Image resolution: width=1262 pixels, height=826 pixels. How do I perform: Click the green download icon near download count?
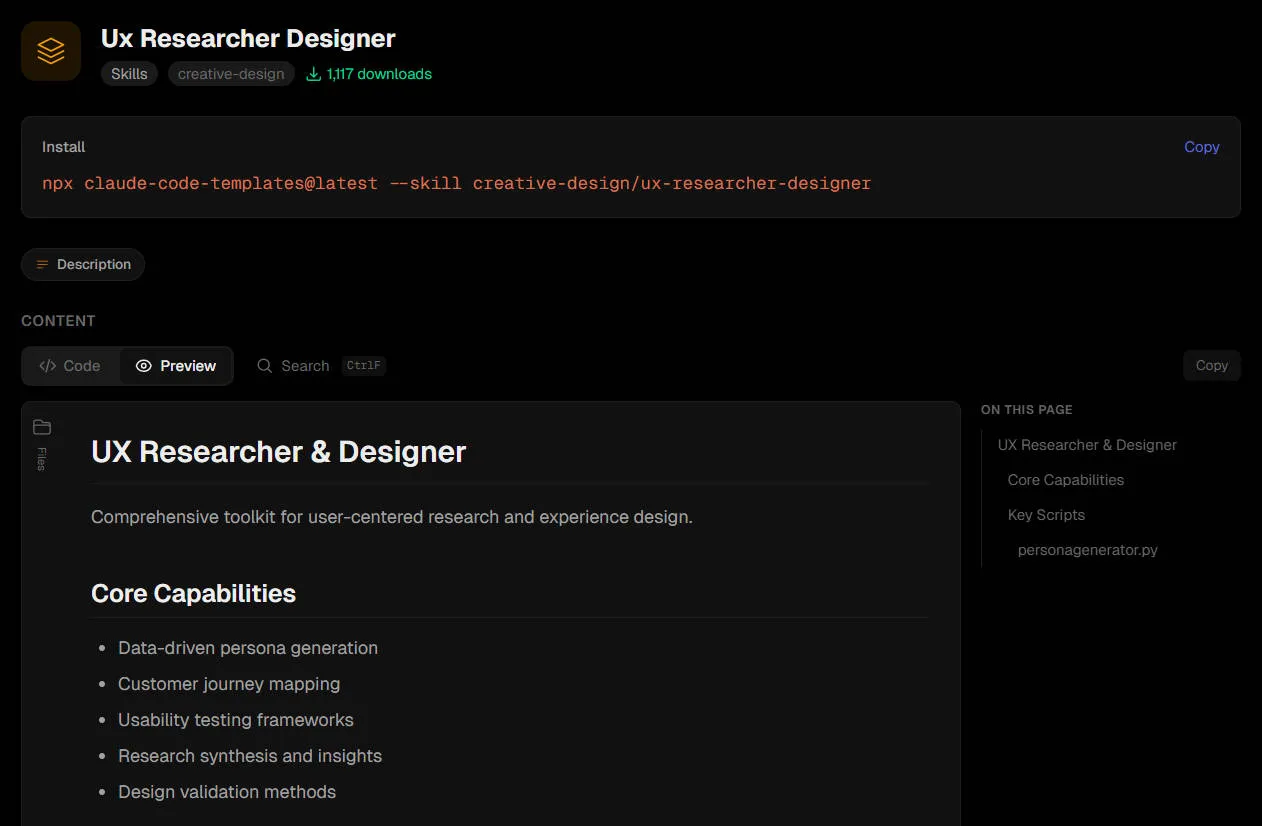[x=312, y=74]
